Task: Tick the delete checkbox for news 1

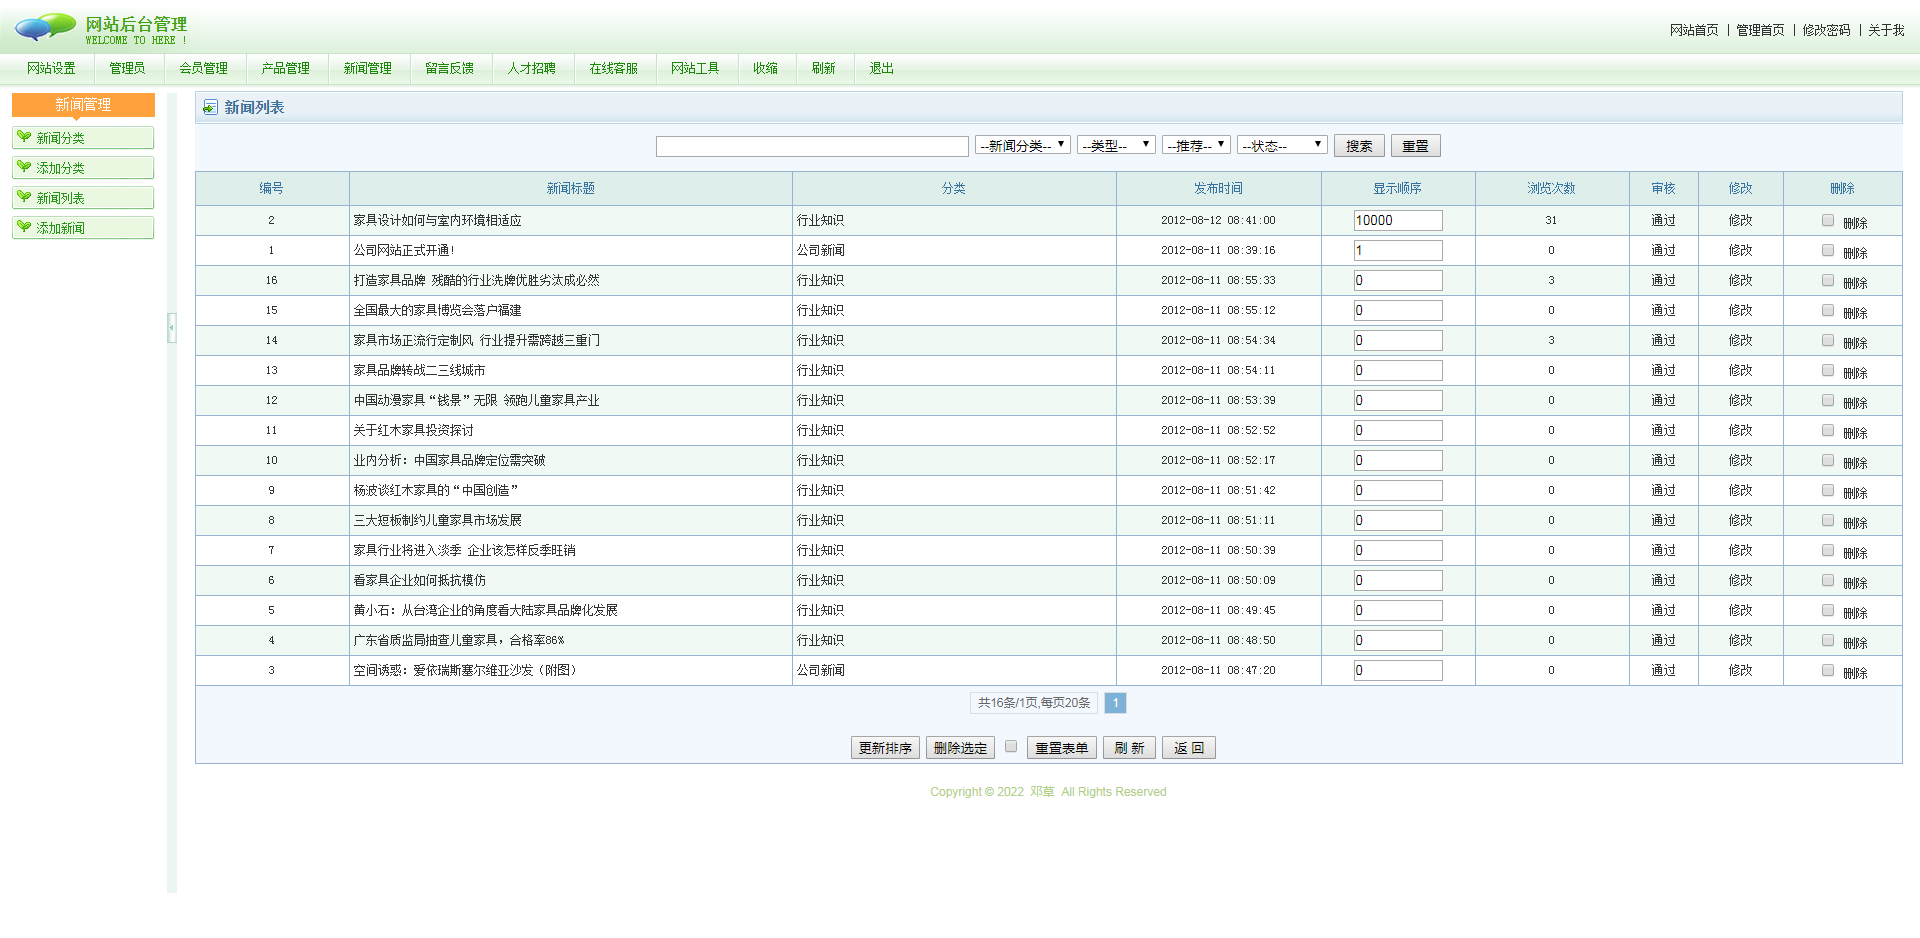Action: click(x=1828, y=250)
